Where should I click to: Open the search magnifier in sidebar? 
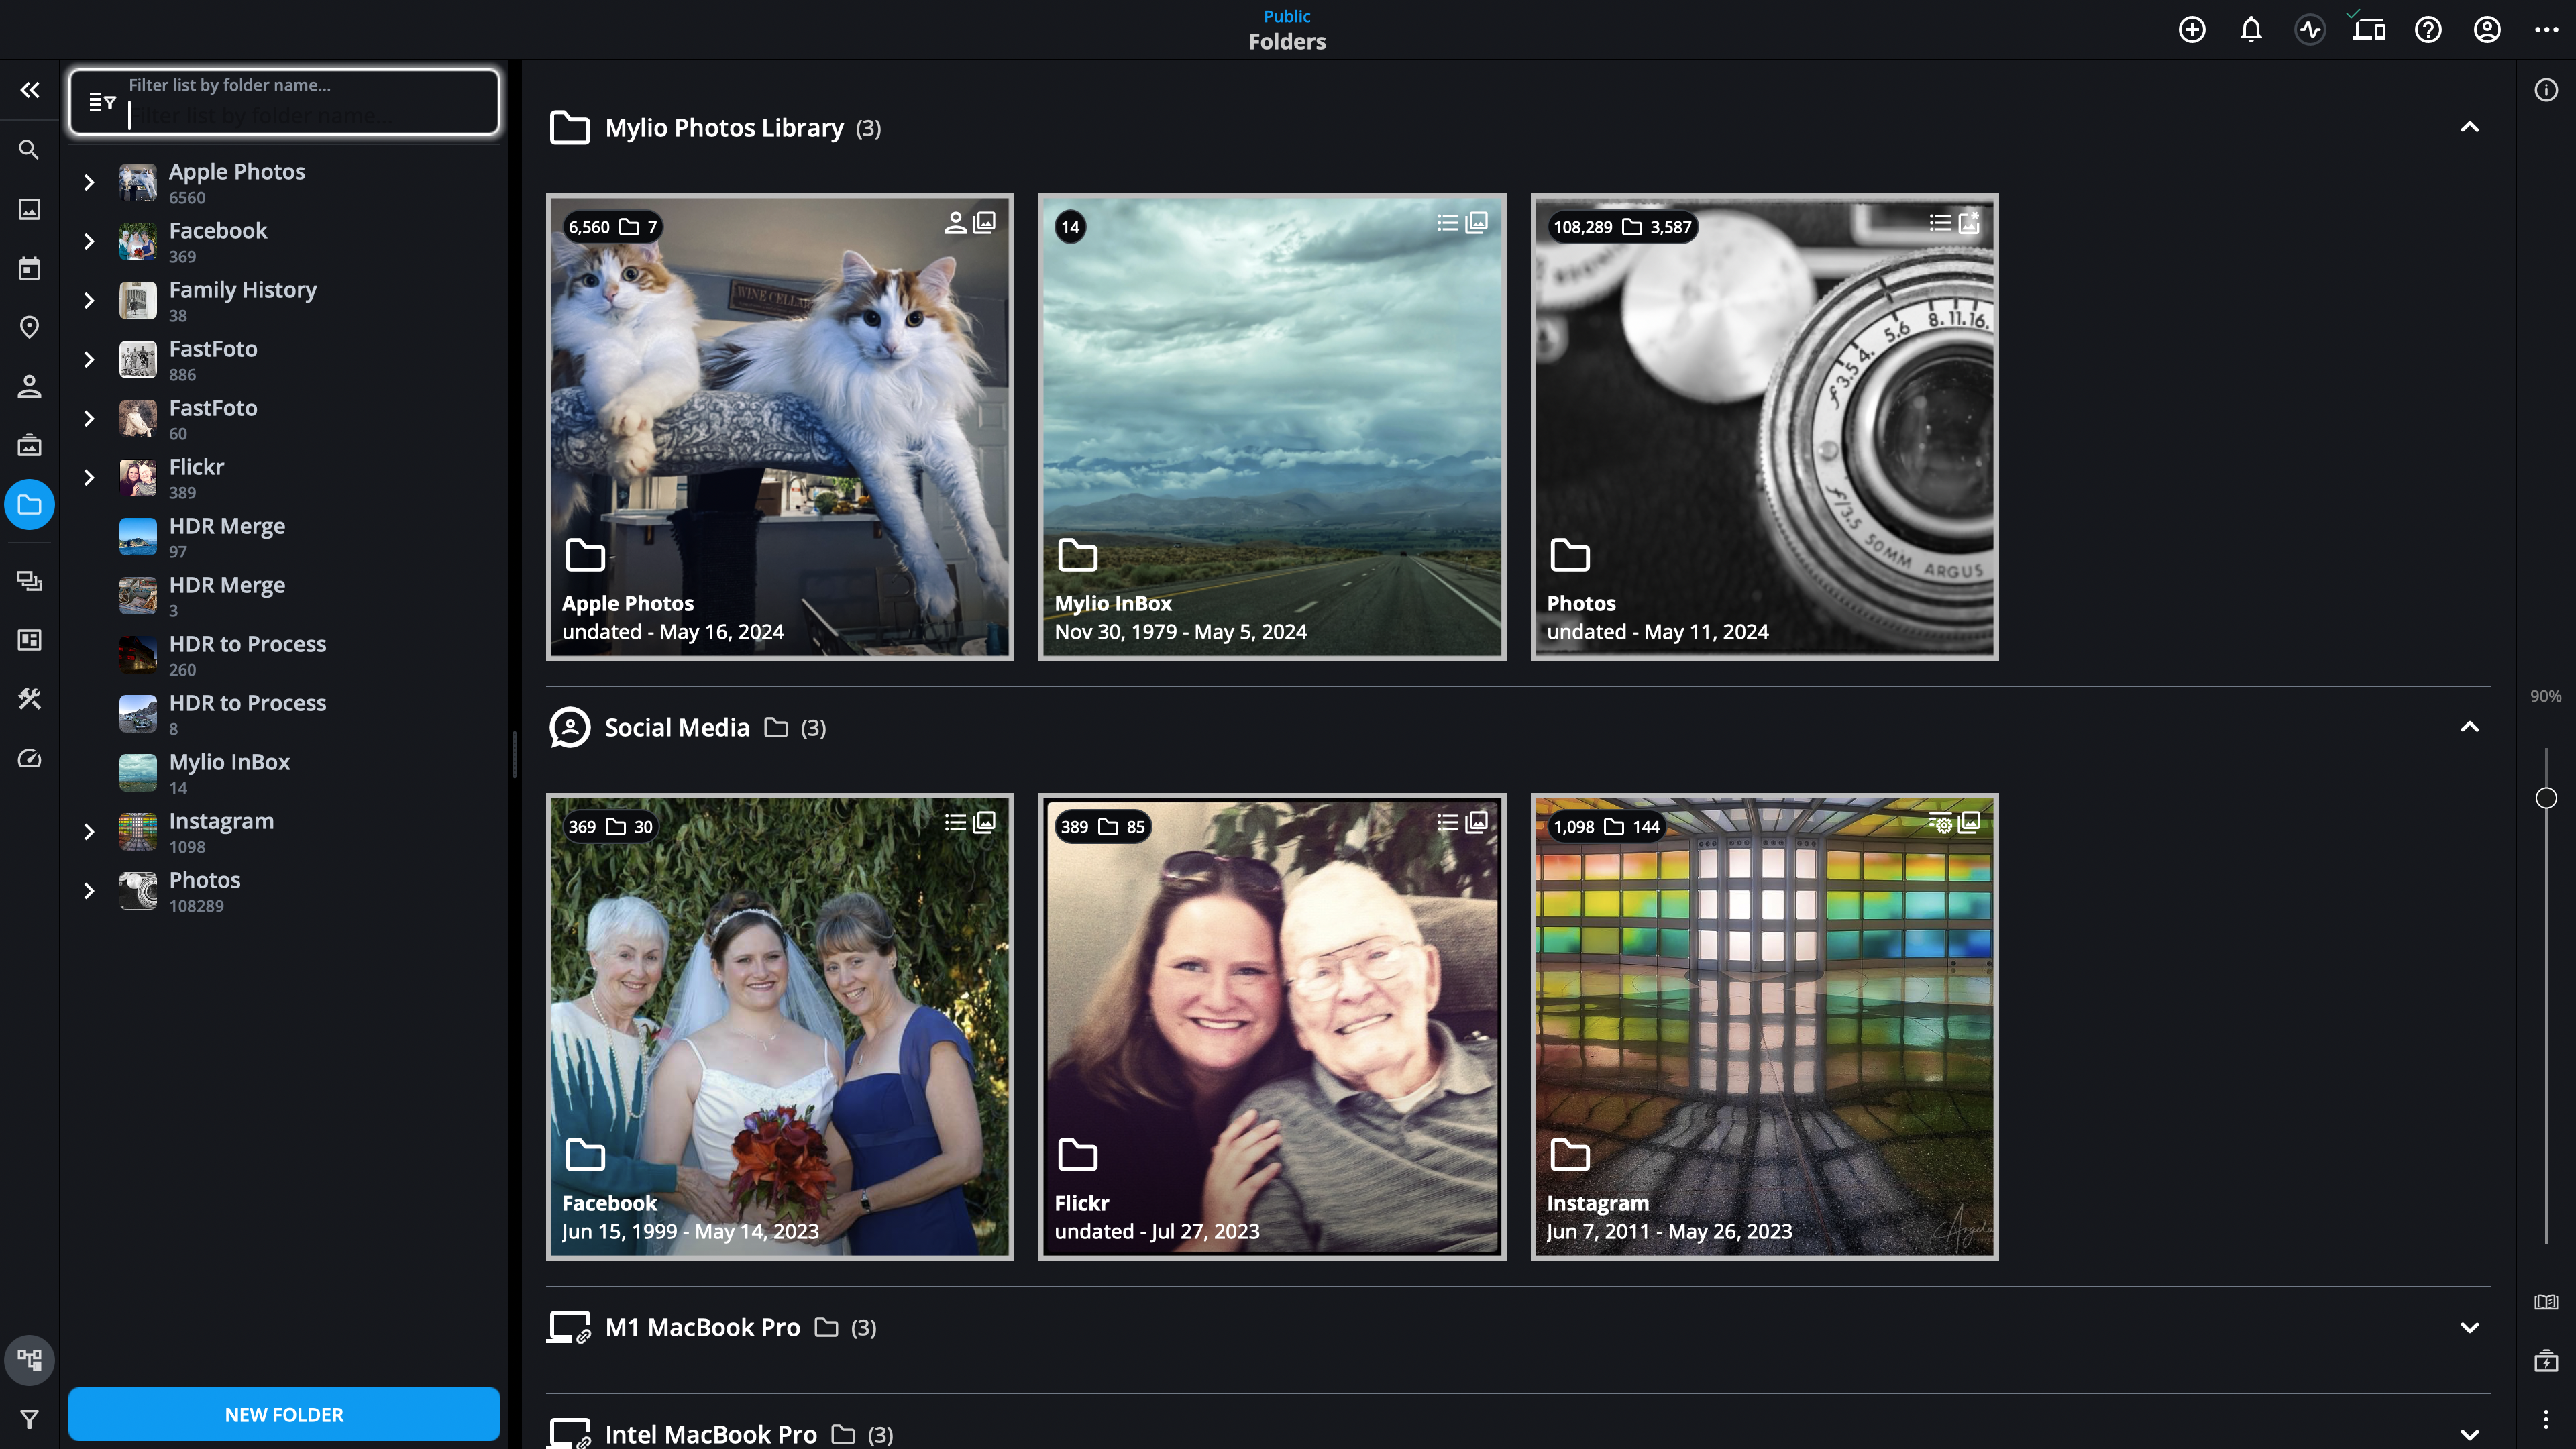pos(29,150)
